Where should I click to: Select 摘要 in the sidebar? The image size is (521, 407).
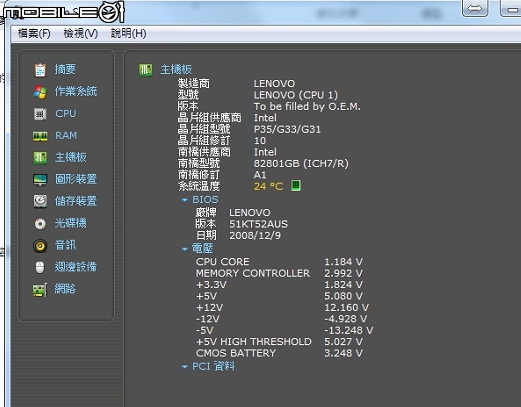(x=65, y=69)
